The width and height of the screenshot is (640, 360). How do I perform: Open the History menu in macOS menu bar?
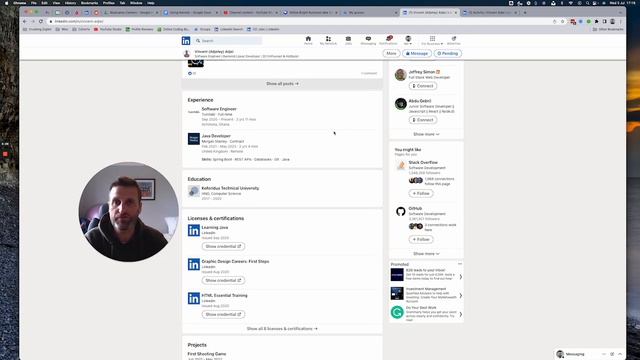coord(70,3)
